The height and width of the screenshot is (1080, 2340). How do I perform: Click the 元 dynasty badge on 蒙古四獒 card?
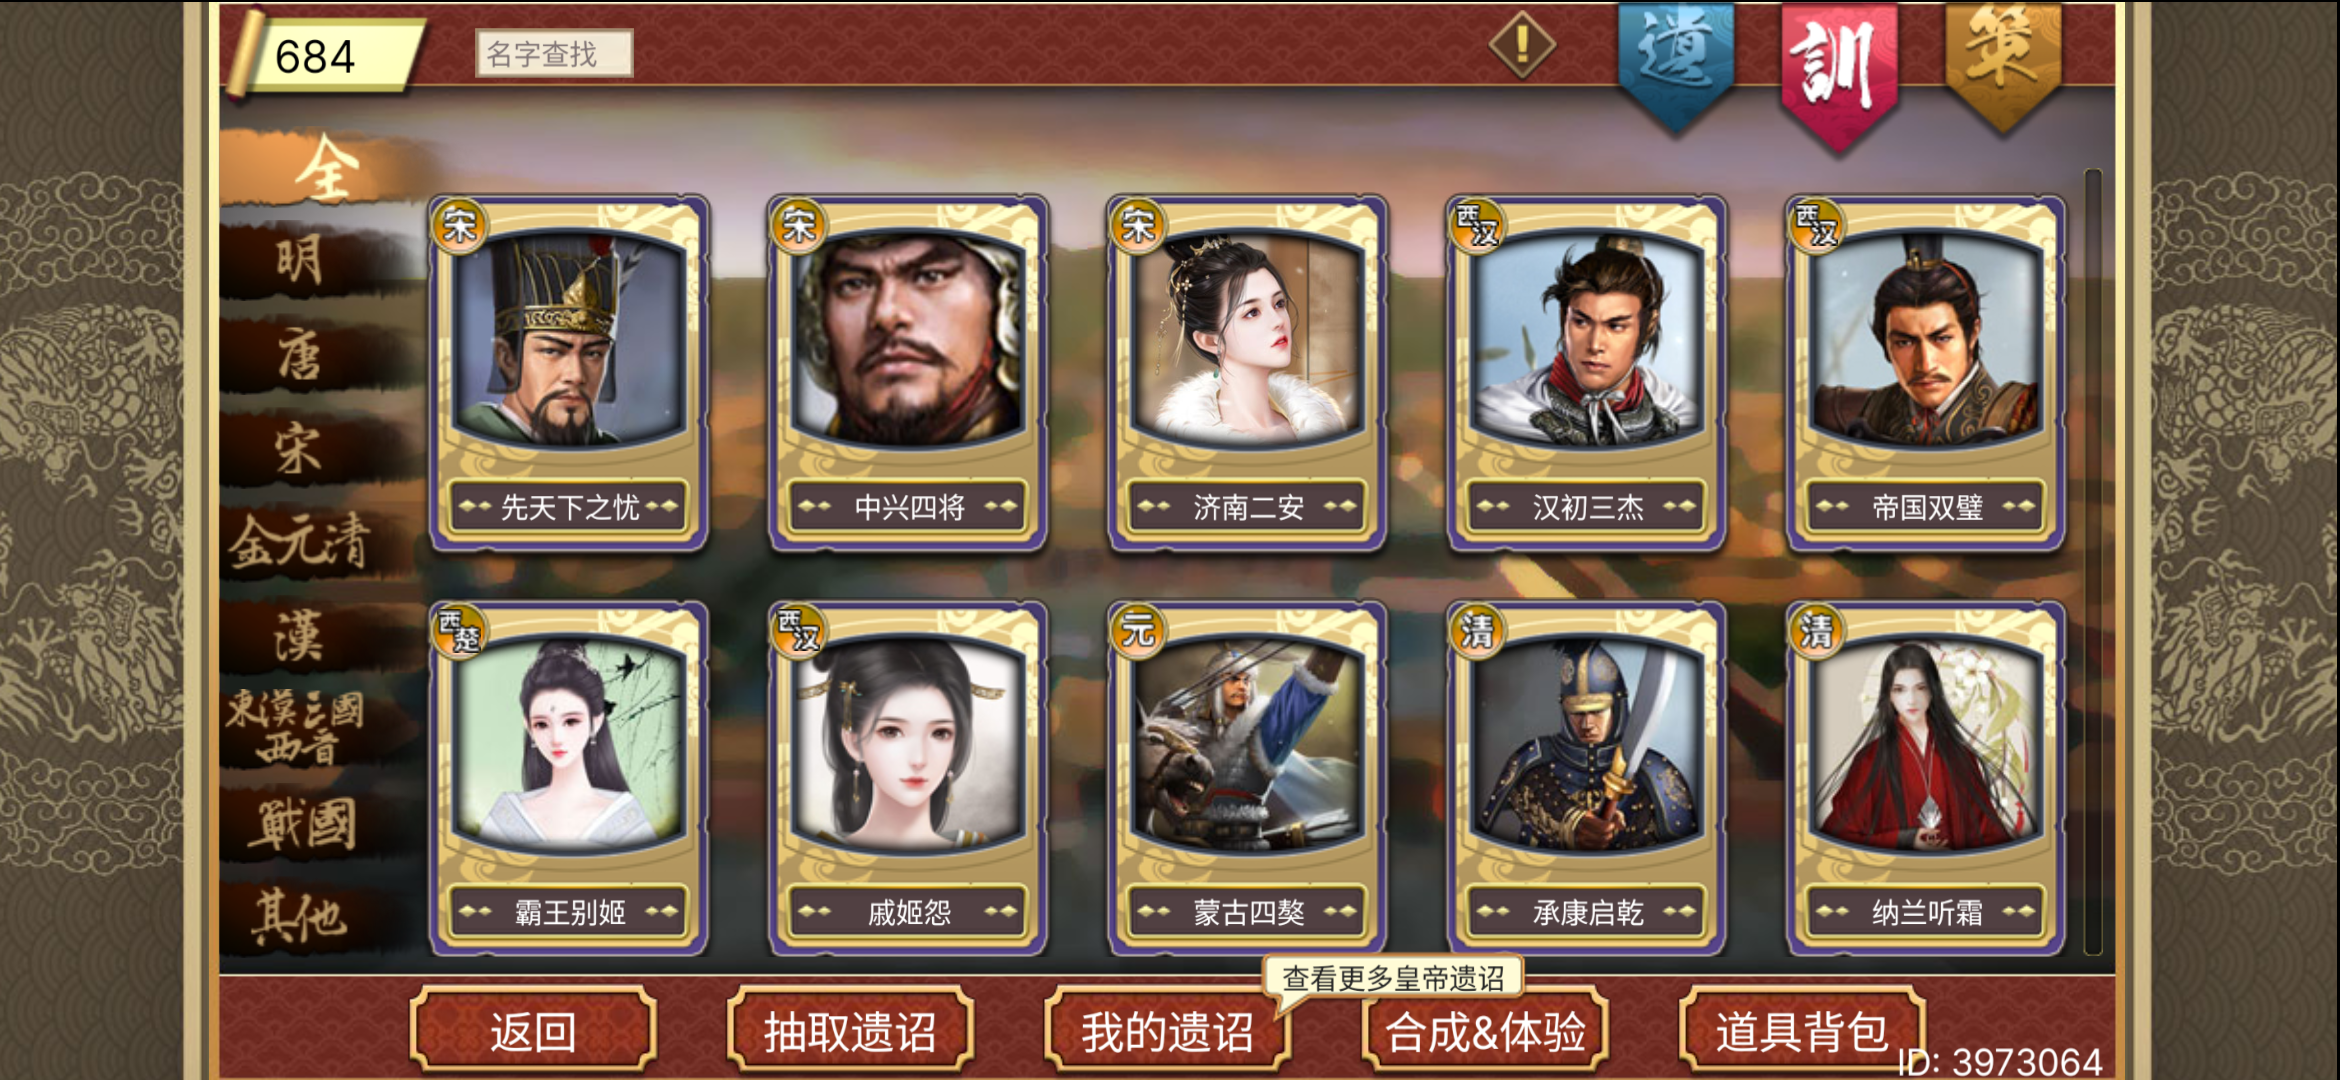(x=1138, y=630)
